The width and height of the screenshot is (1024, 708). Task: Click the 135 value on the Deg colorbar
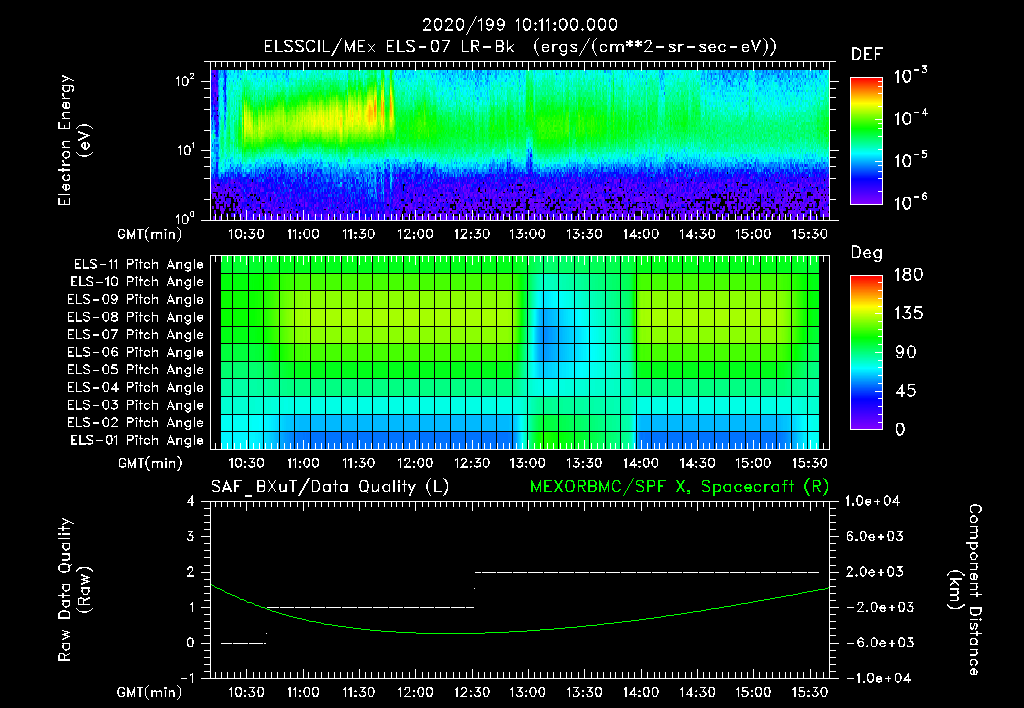[x=908, y=314]
